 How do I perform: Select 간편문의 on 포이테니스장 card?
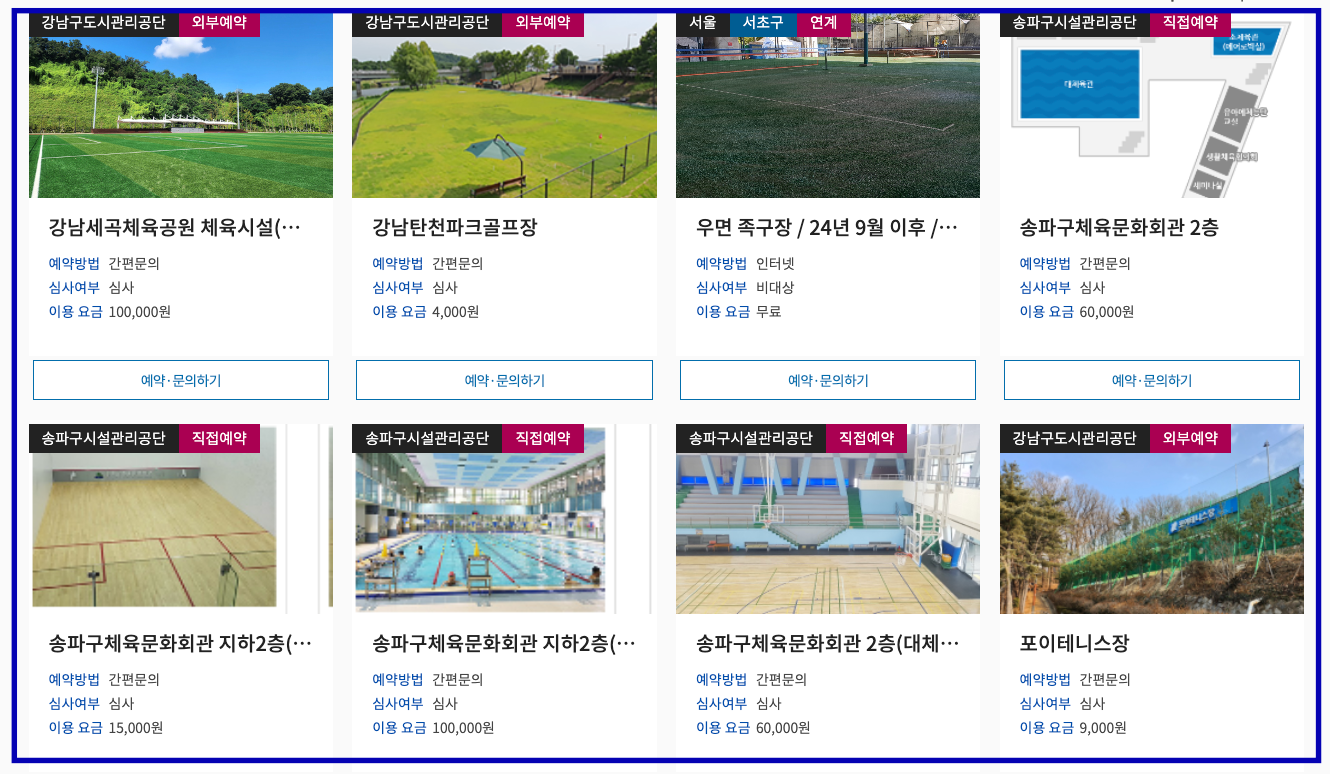point(1105,680)
